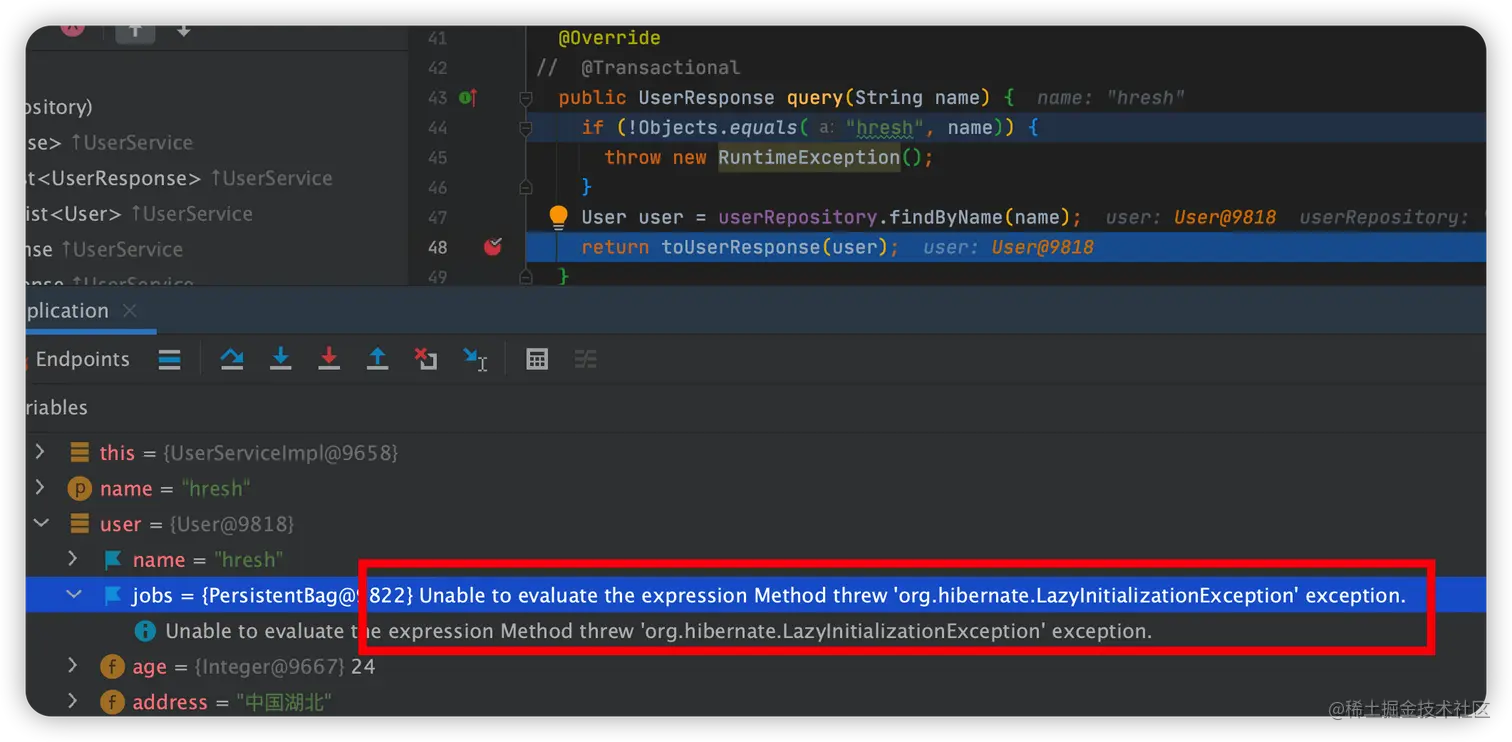Collapse the query method using the gutter fold arrow
This screenshot has height=742, width=1512.
tap(526, 98)
